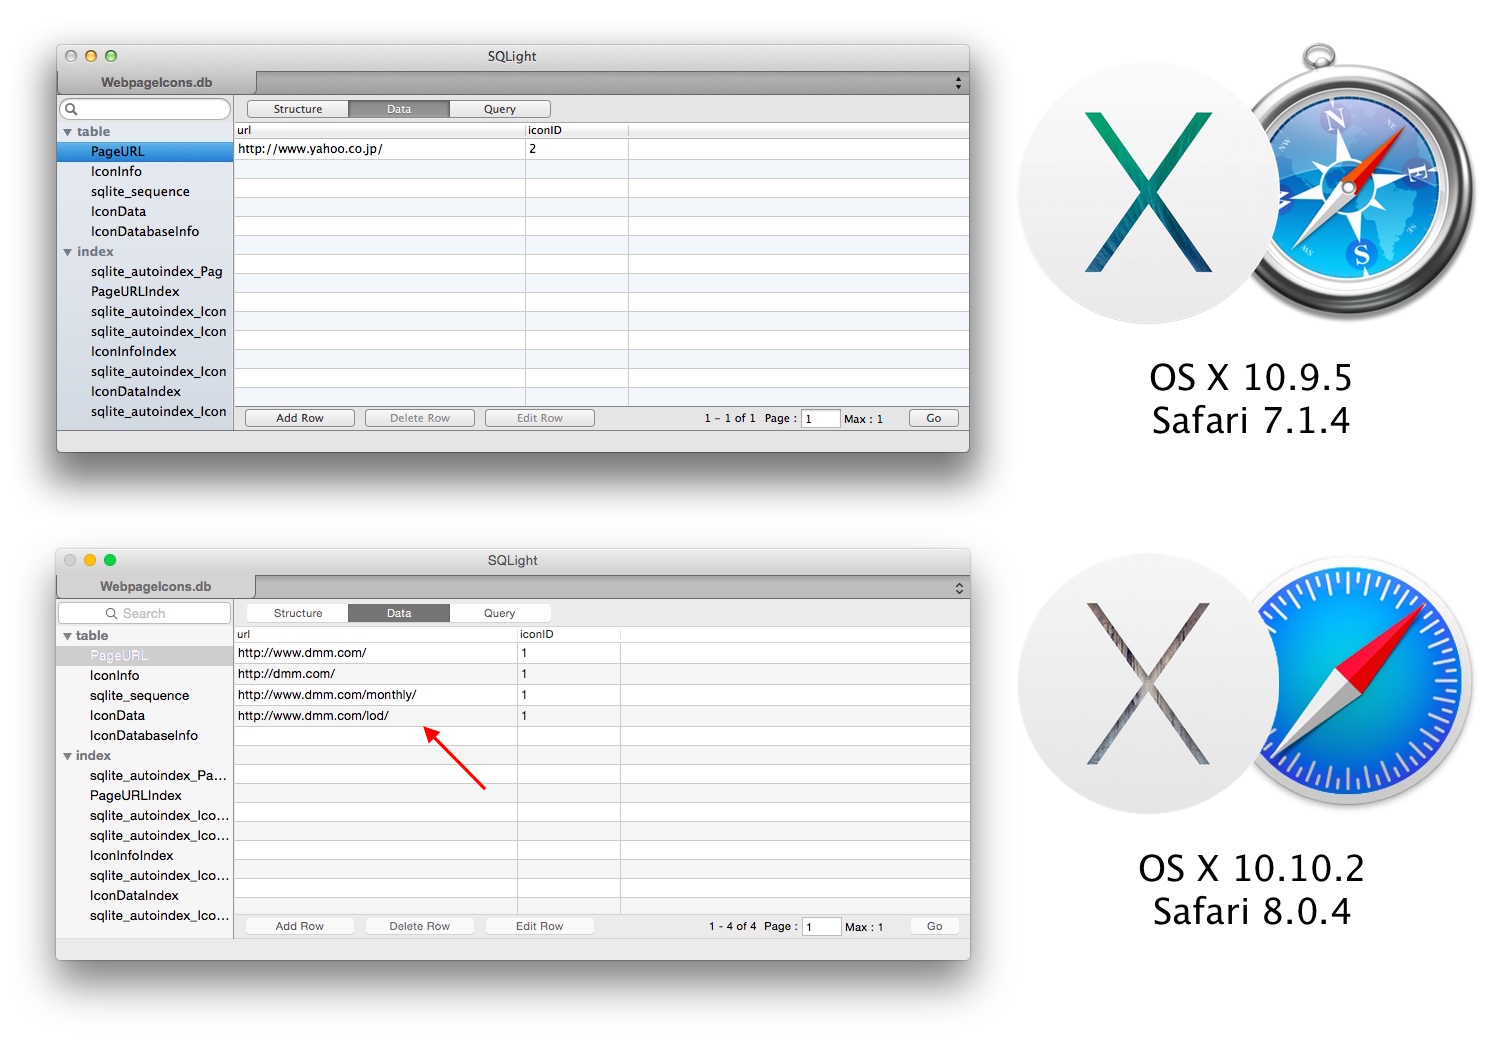
Task: Click Delete Row in the lower SQLight window
Action: pyautogui.click(x=420, y=926)
